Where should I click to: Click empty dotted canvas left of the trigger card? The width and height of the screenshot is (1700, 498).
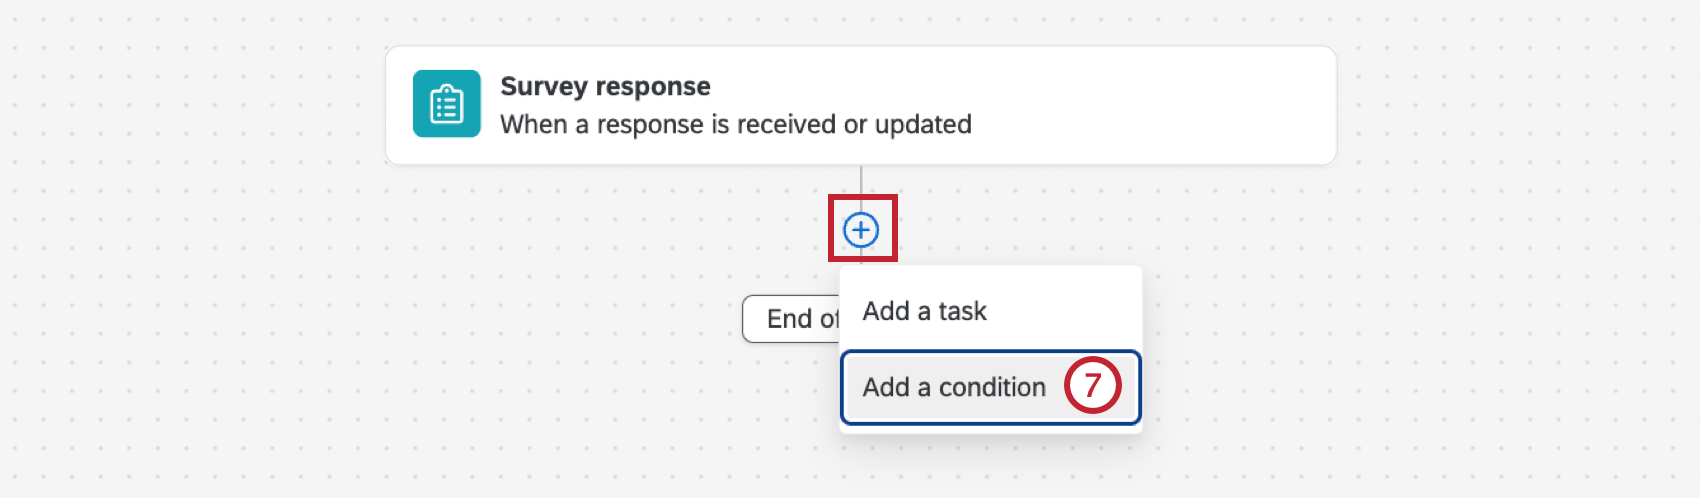coord(200,110)
